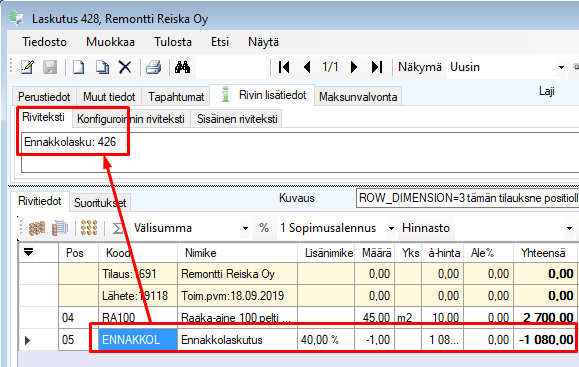579x367 pixels.
Task: Go to next record arrow
Action: tap(354, 67)
